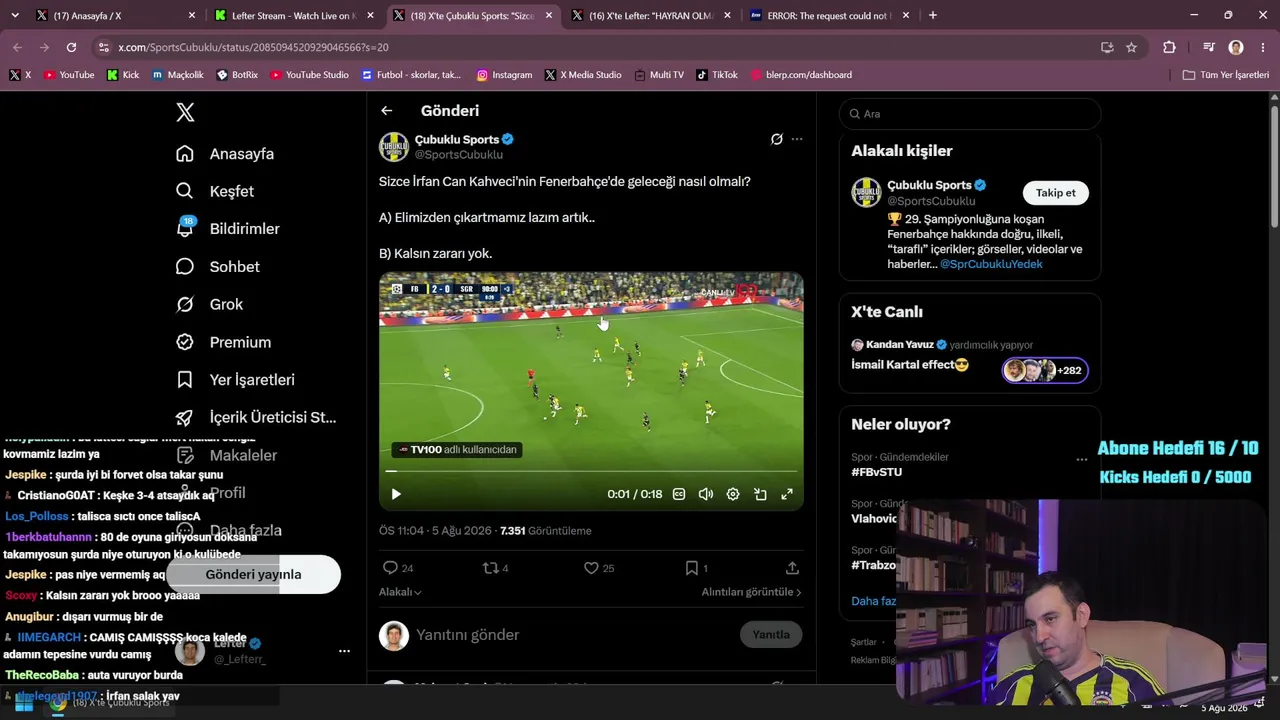Open the tab search dropdown arrow
Screen dimensions: 1280x720
[x=14, y=15]
